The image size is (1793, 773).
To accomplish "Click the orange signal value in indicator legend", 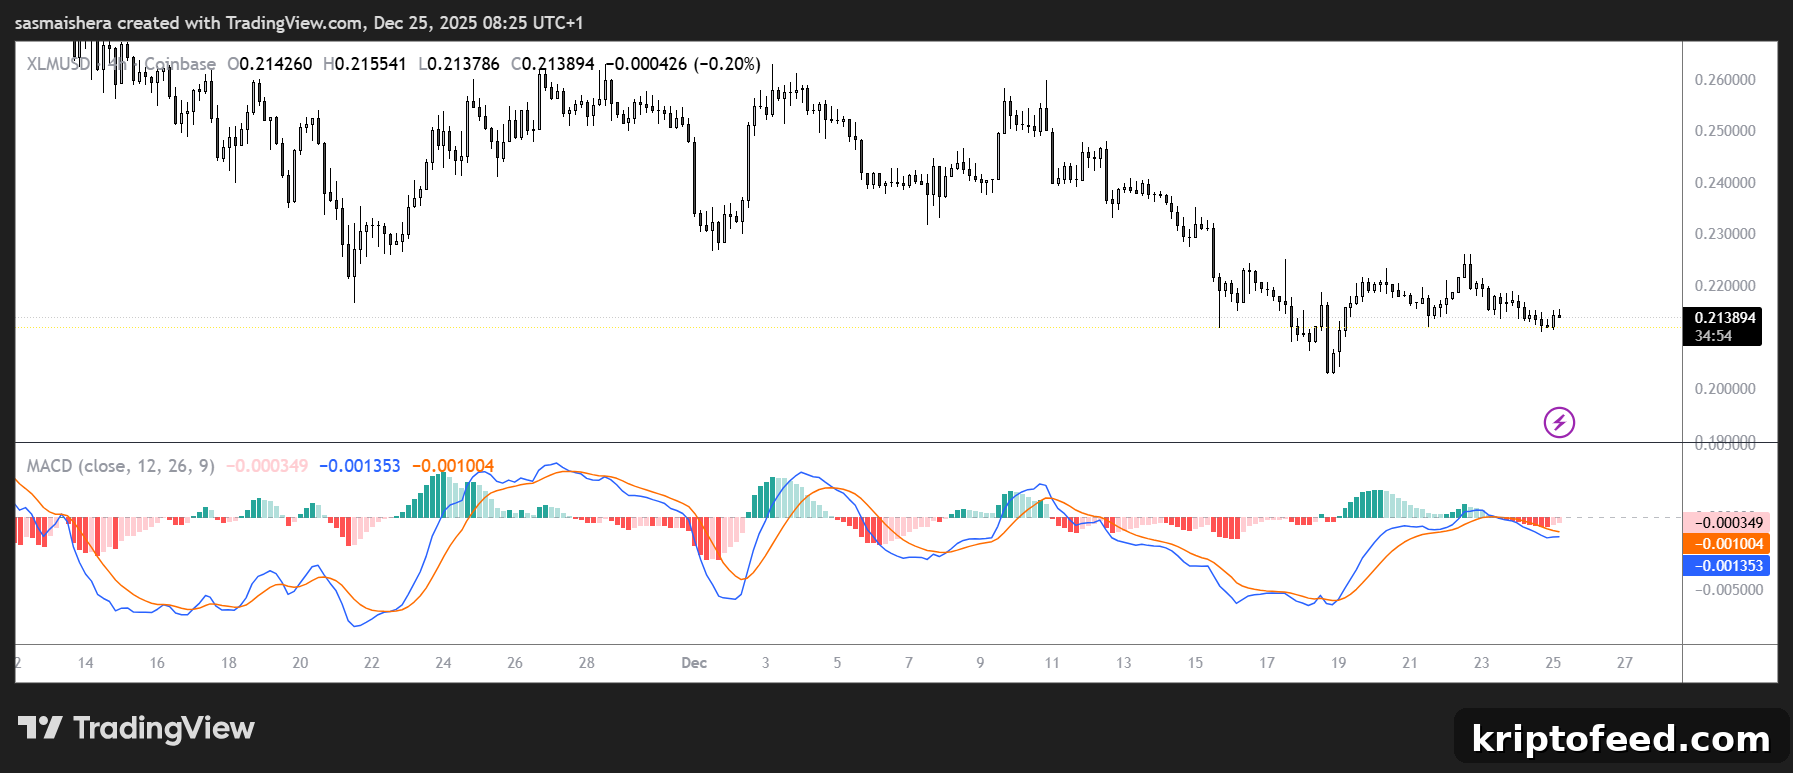I will 453,466.
